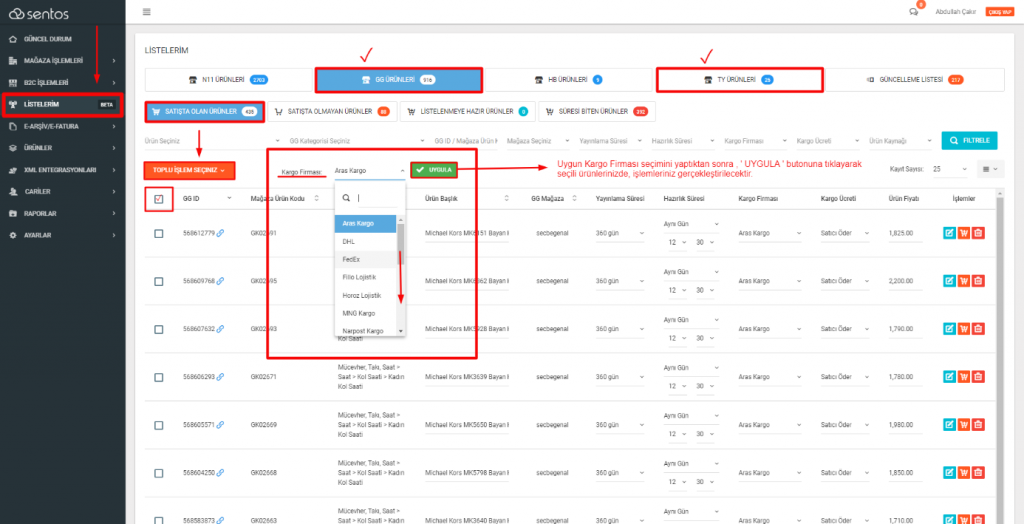Click link icon beside GG ID 568612779
The height and width of the screenshot is (524, 1024).
[x=220, y=233]
